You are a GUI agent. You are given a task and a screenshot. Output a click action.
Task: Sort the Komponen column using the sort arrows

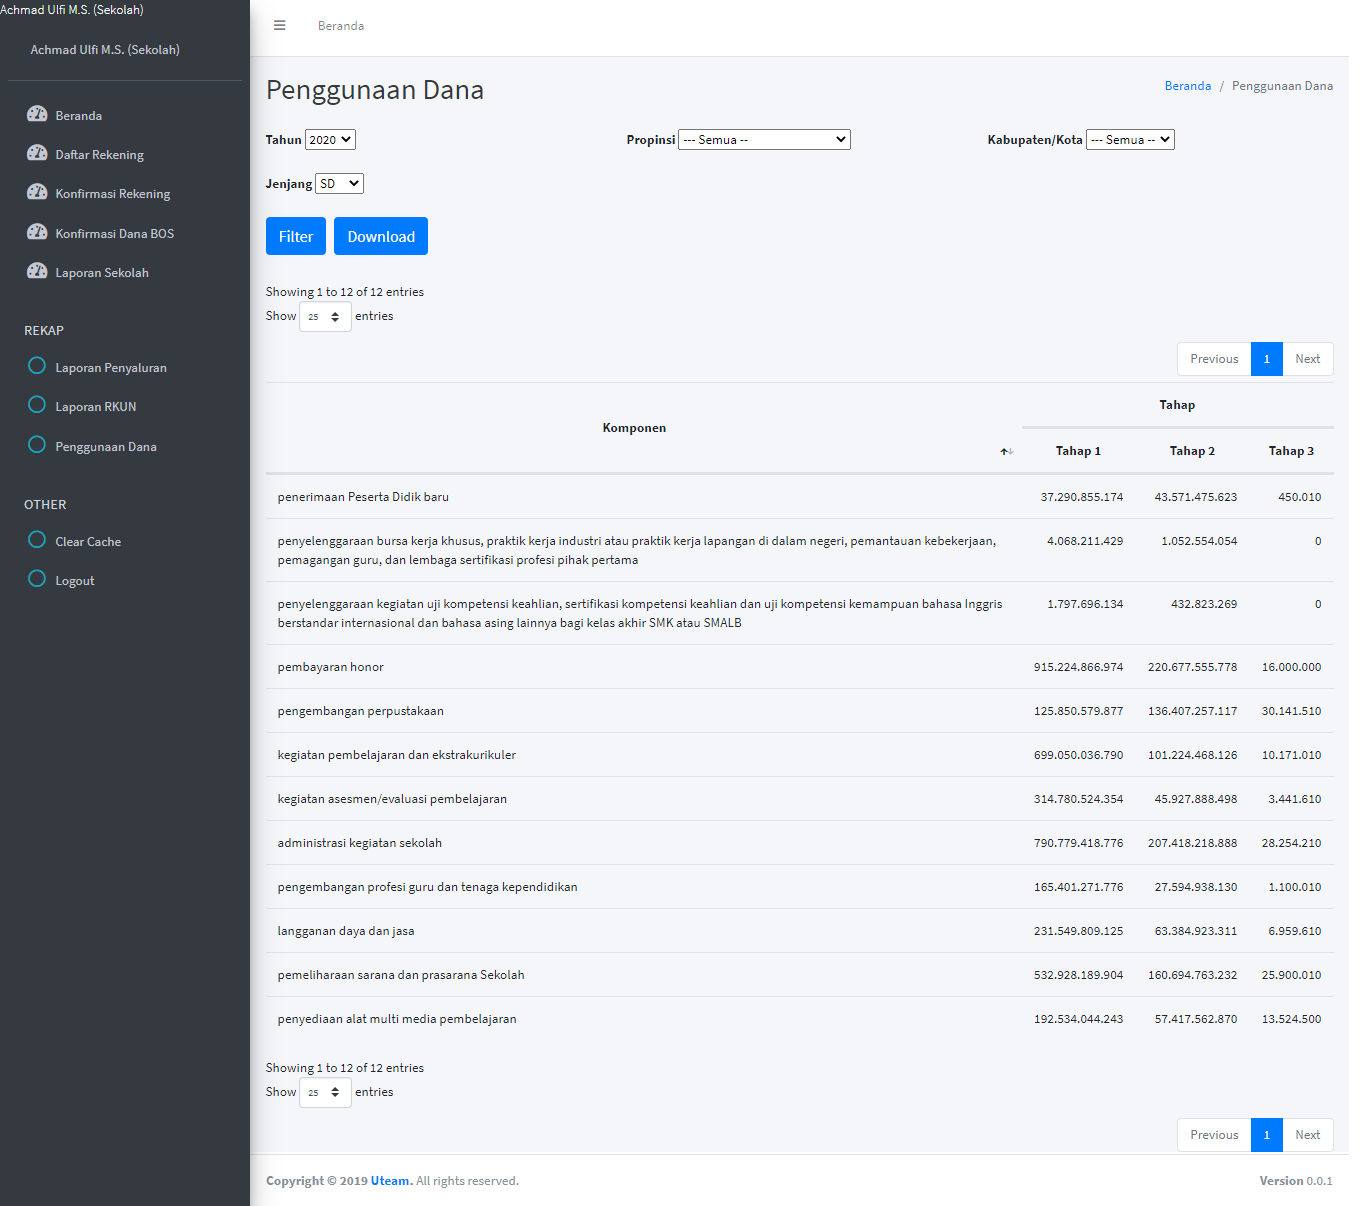pyautogui.click(x=1006, y=451)
